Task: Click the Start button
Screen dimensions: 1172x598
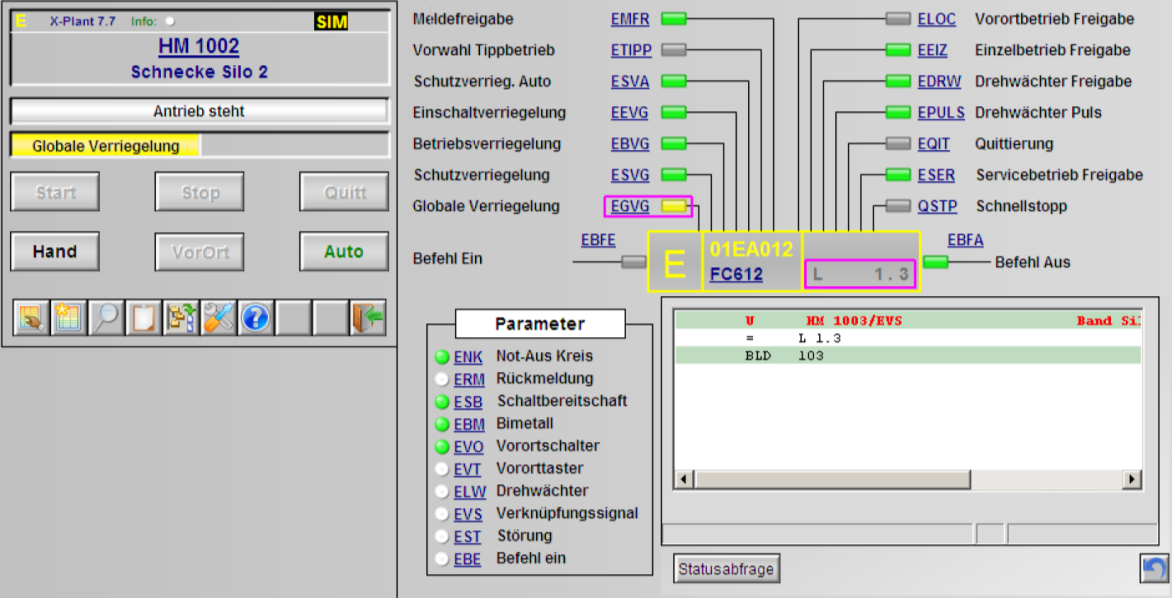Action: coord(55,192)
